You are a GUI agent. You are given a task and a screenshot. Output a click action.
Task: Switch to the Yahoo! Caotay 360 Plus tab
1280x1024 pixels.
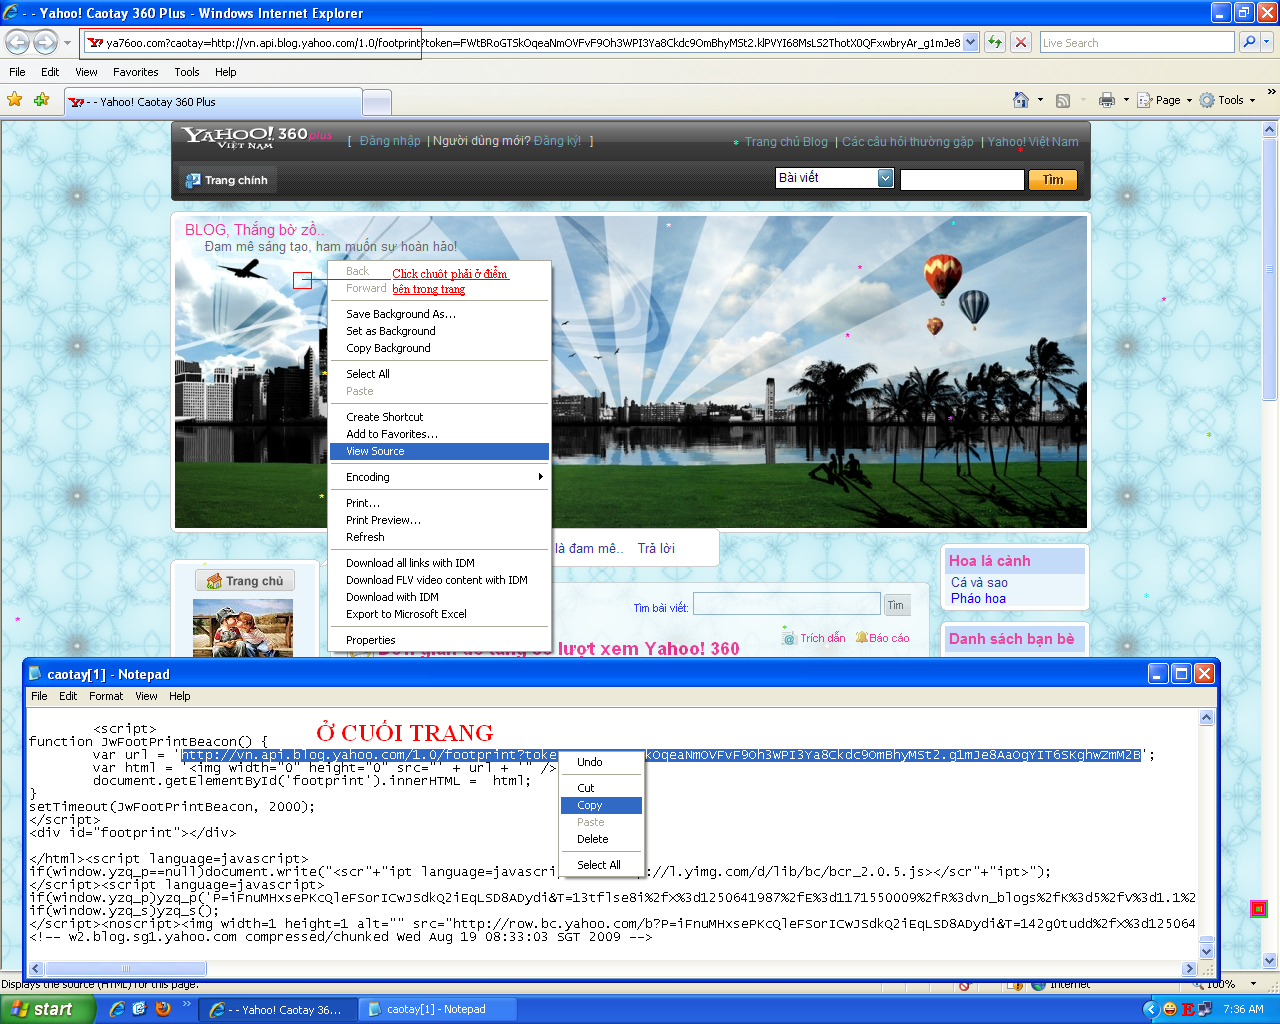(x=213, y=102)
